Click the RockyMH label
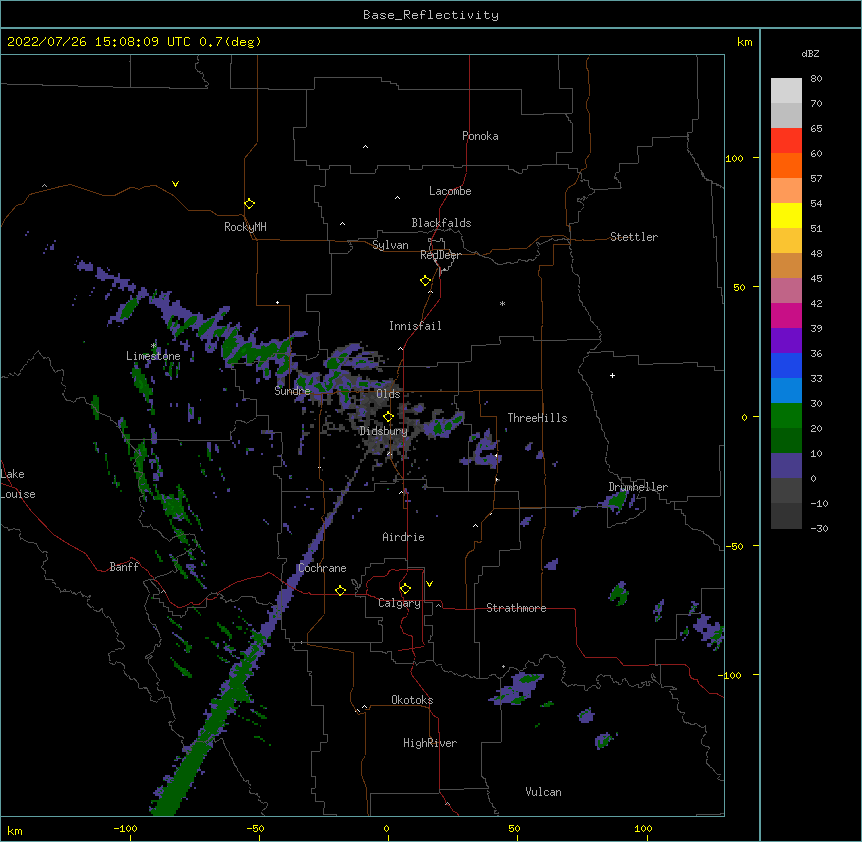Screen dimensions: 862x842 tap(245, 227)
